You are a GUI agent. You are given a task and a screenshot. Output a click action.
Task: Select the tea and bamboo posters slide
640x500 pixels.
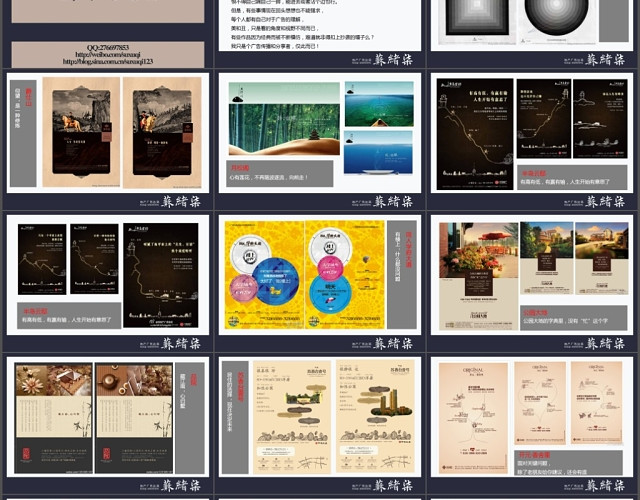(108, 417)
